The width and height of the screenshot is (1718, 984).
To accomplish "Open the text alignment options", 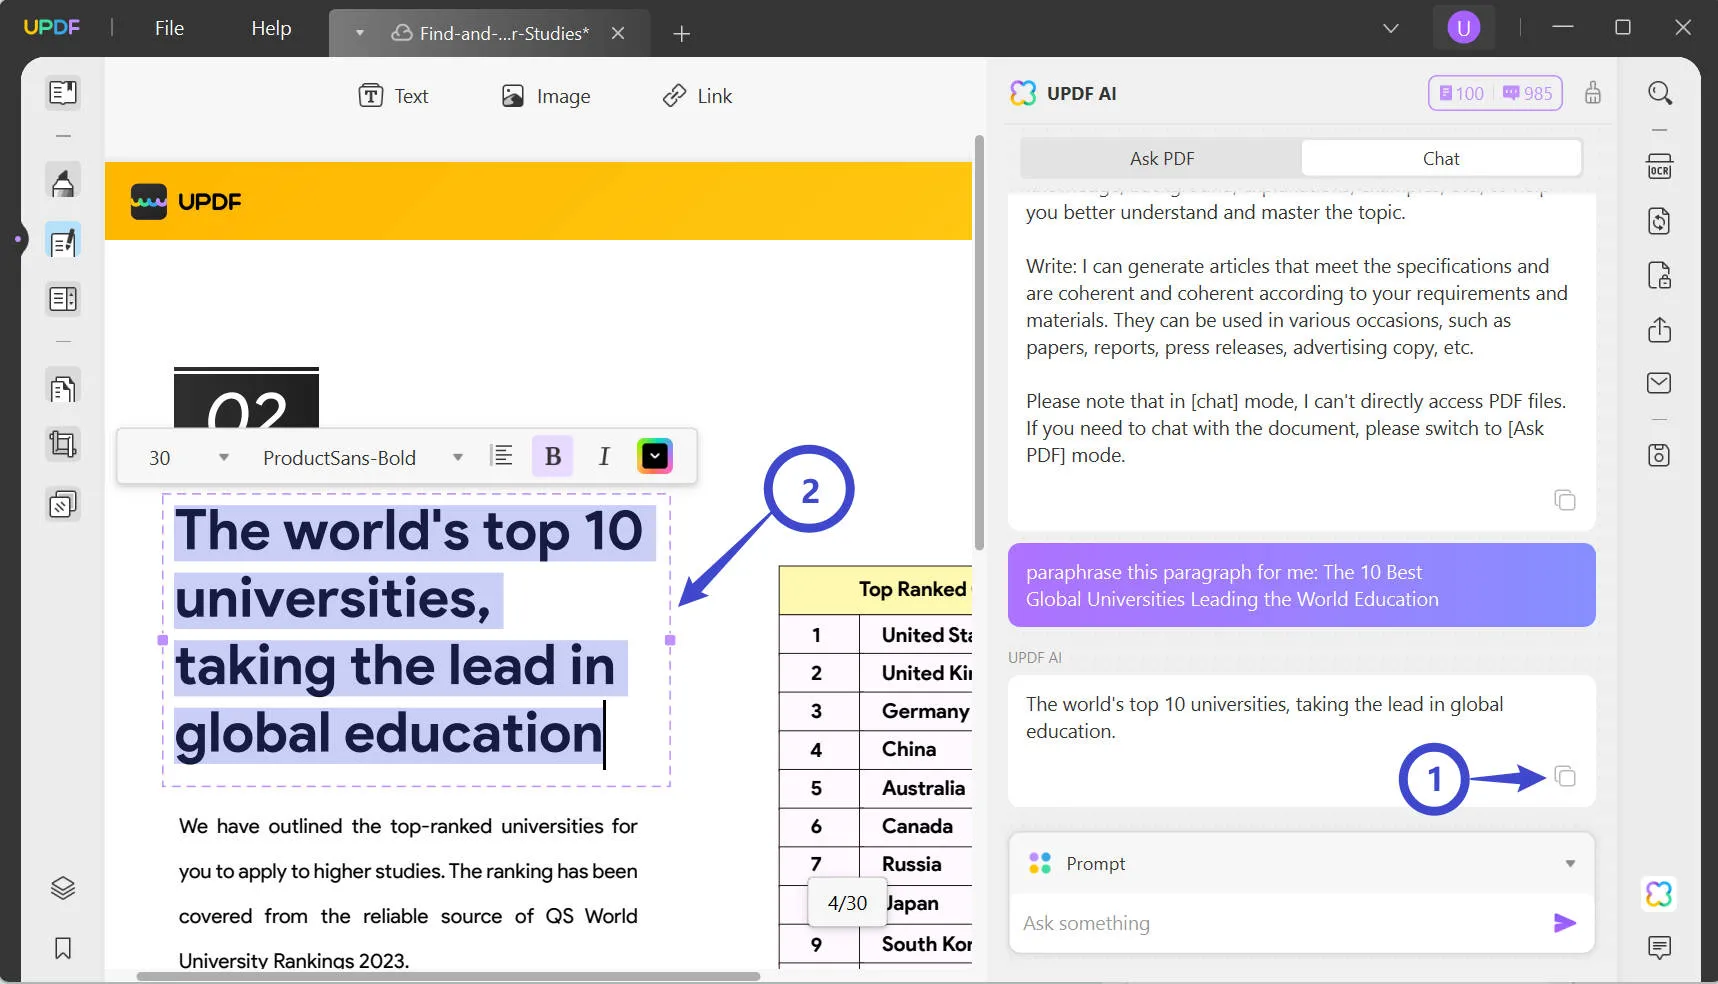I will (502, 457).
